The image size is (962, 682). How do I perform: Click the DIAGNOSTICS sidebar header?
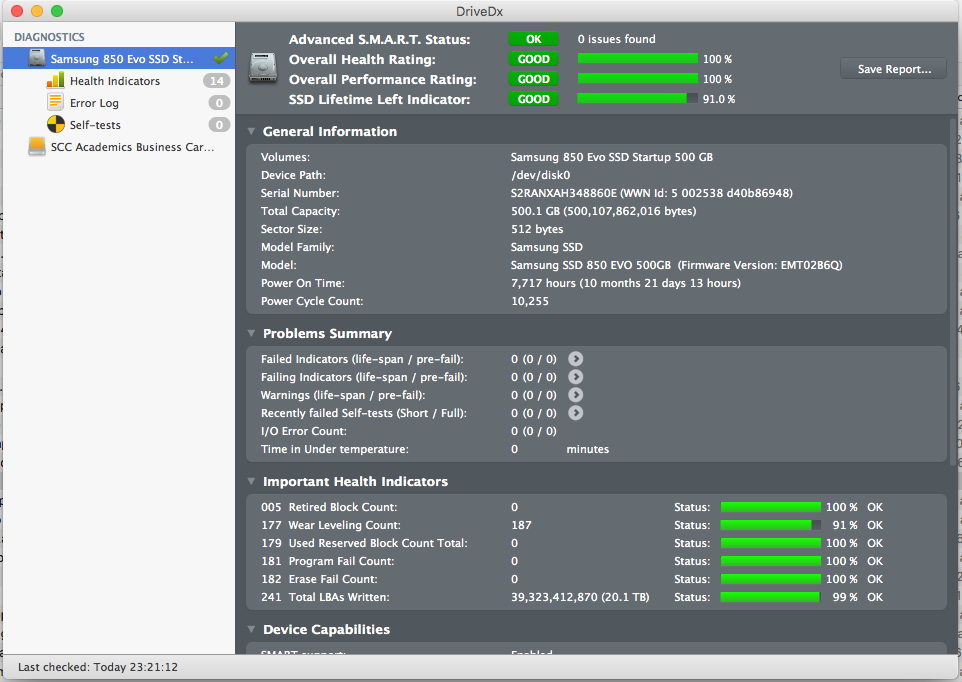point(49,37)
